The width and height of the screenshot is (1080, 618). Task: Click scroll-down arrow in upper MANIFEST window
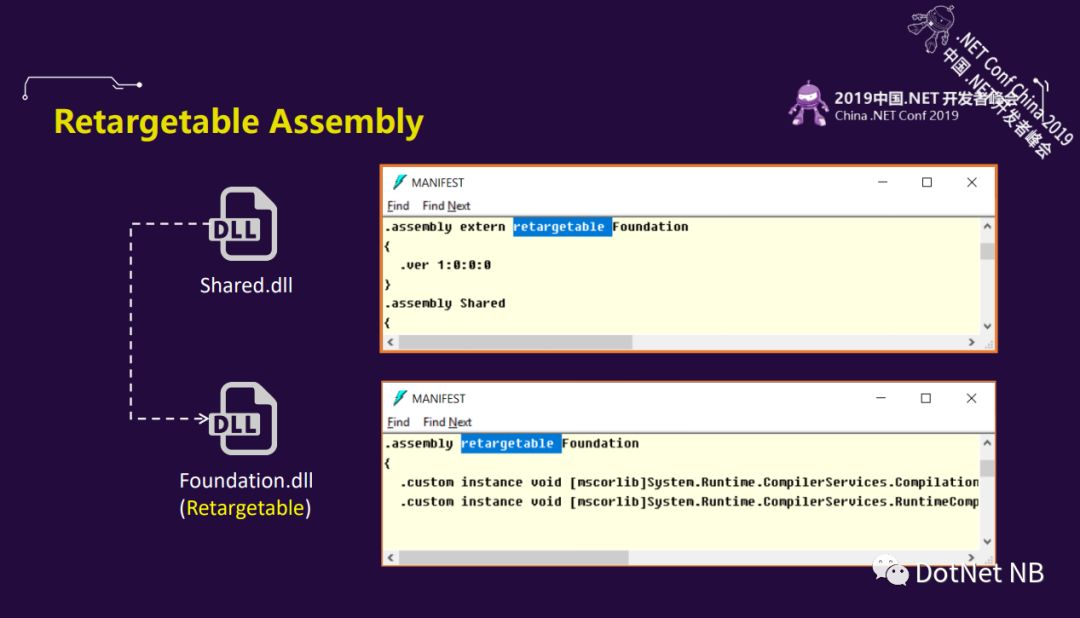tap(987, 327)
